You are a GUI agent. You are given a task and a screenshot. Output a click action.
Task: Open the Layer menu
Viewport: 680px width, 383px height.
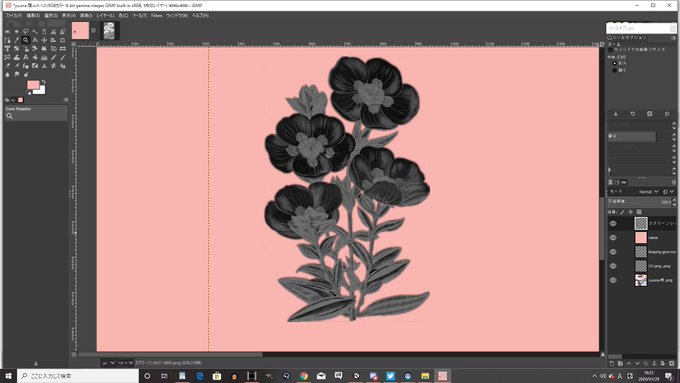tap(105, 15)
